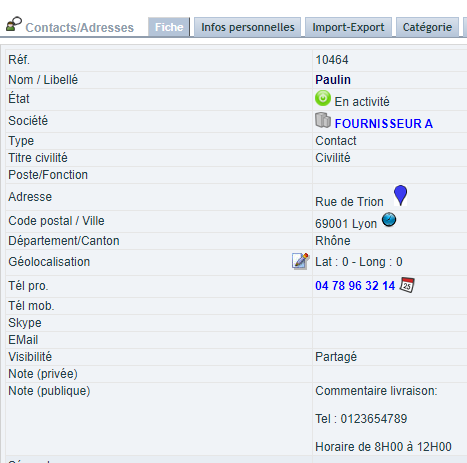This screenshot has height=463, width=467.
Task: Click the Société field label
Action: tap(28, 121)
